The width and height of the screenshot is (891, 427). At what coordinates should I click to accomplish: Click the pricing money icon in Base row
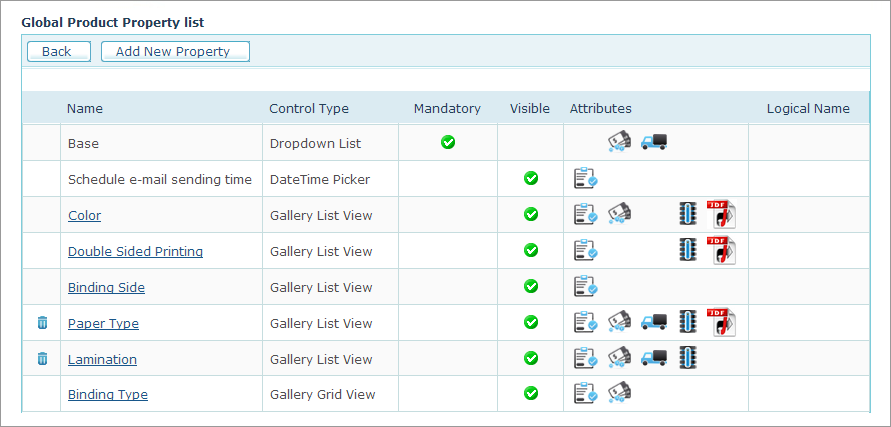(620, 142)
